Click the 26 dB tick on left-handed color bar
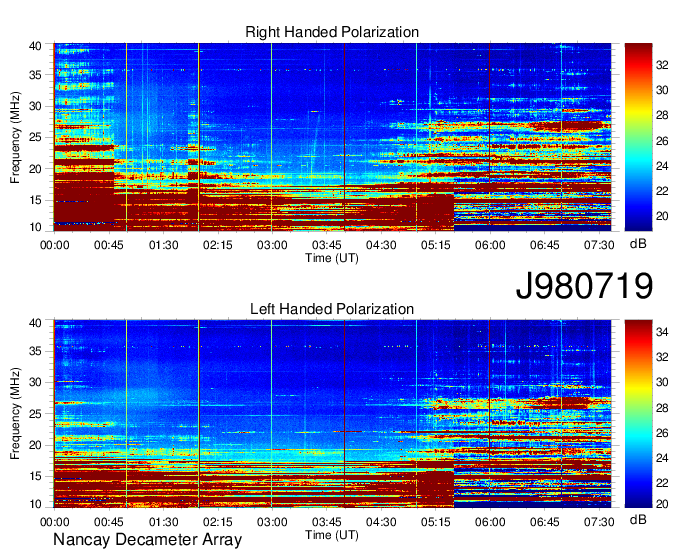This screenshot has height=552, width=680. [x=662, y=433]
